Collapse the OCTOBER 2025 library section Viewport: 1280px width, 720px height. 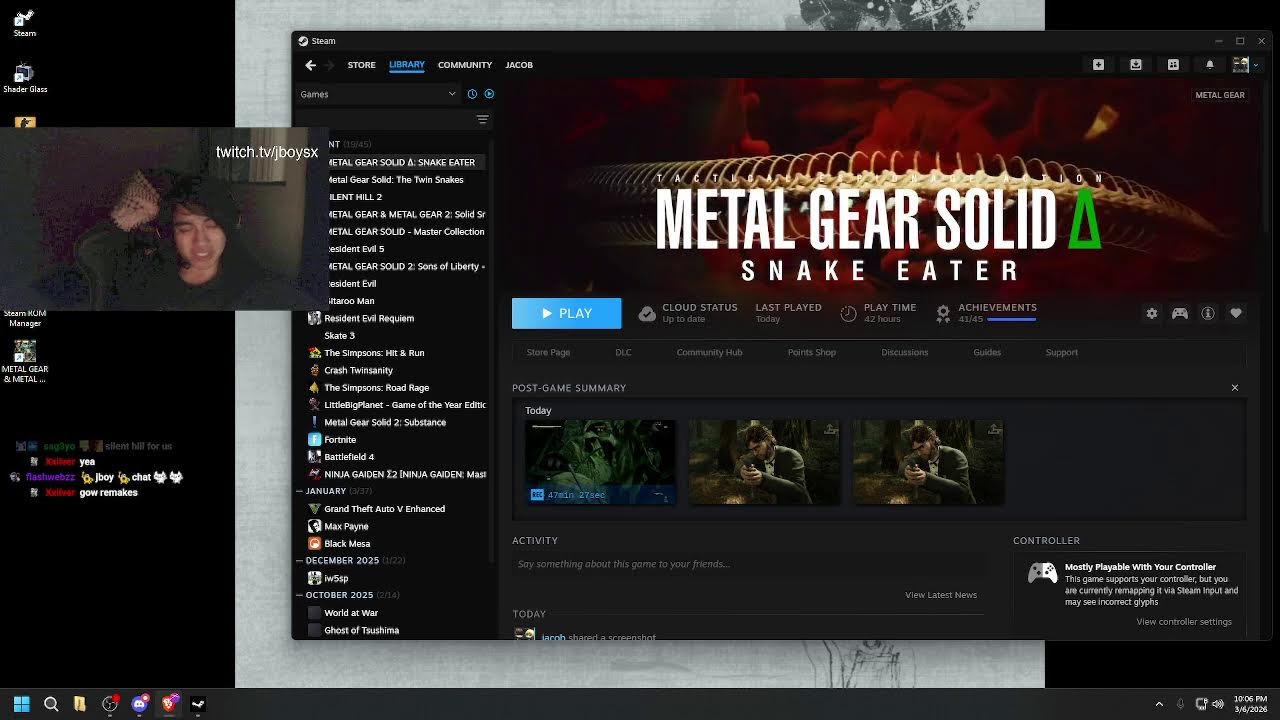pos(299,595)
